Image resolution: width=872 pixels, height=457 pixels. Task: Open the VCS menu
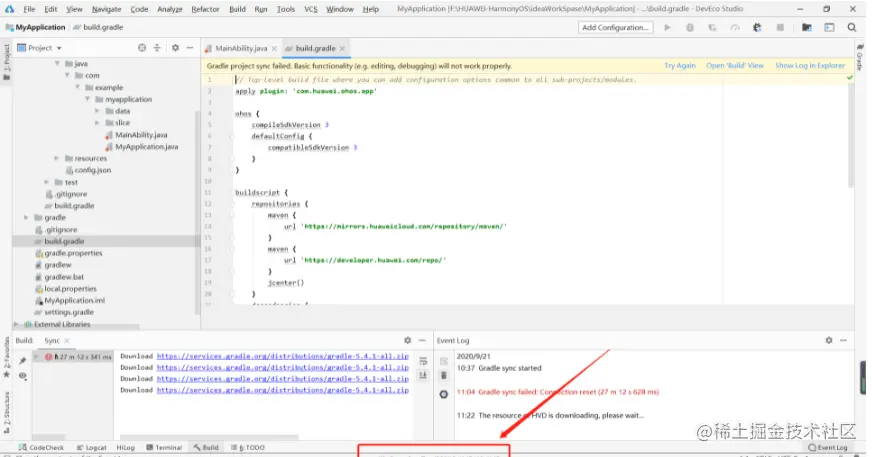point(311,9)
